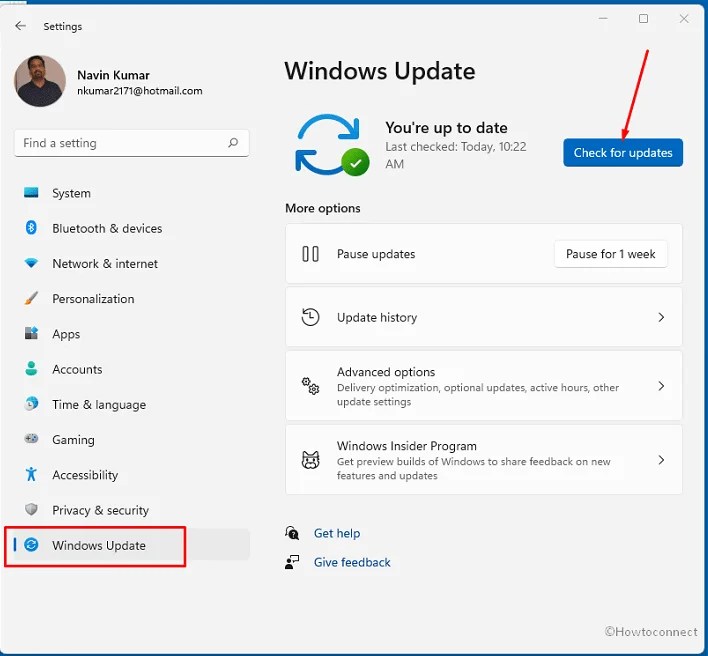Expand Advanced options chevron
The image size is (708, 656).
tap(661, 386)
